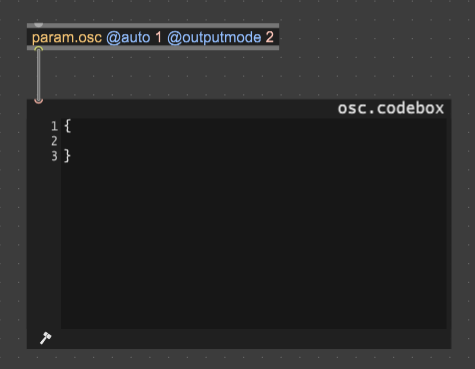This screenshot has height=369, width=475.
Task: Click the outlet at bottom of param.osc
Action: coord(39,49)
